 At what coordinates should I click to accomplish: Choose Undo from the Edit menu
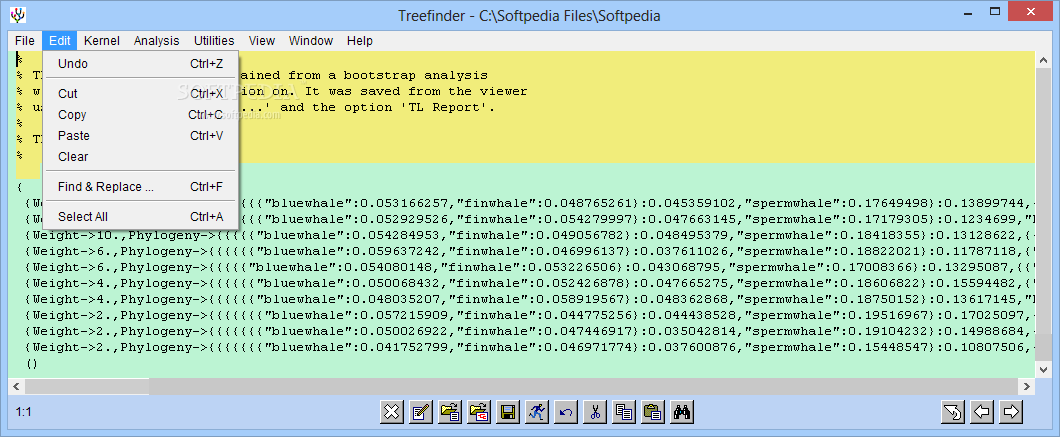pos(141,64)
